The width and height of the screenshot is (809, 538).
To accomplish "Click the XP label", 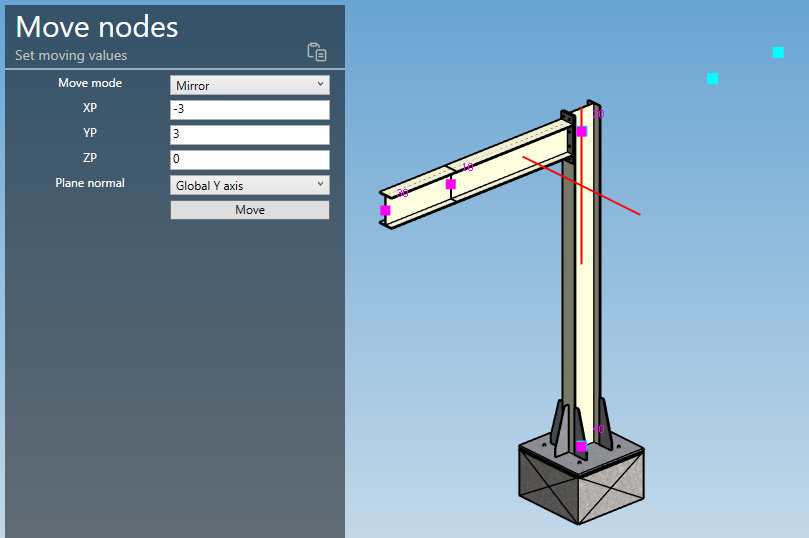I will [x=90, y=108].
